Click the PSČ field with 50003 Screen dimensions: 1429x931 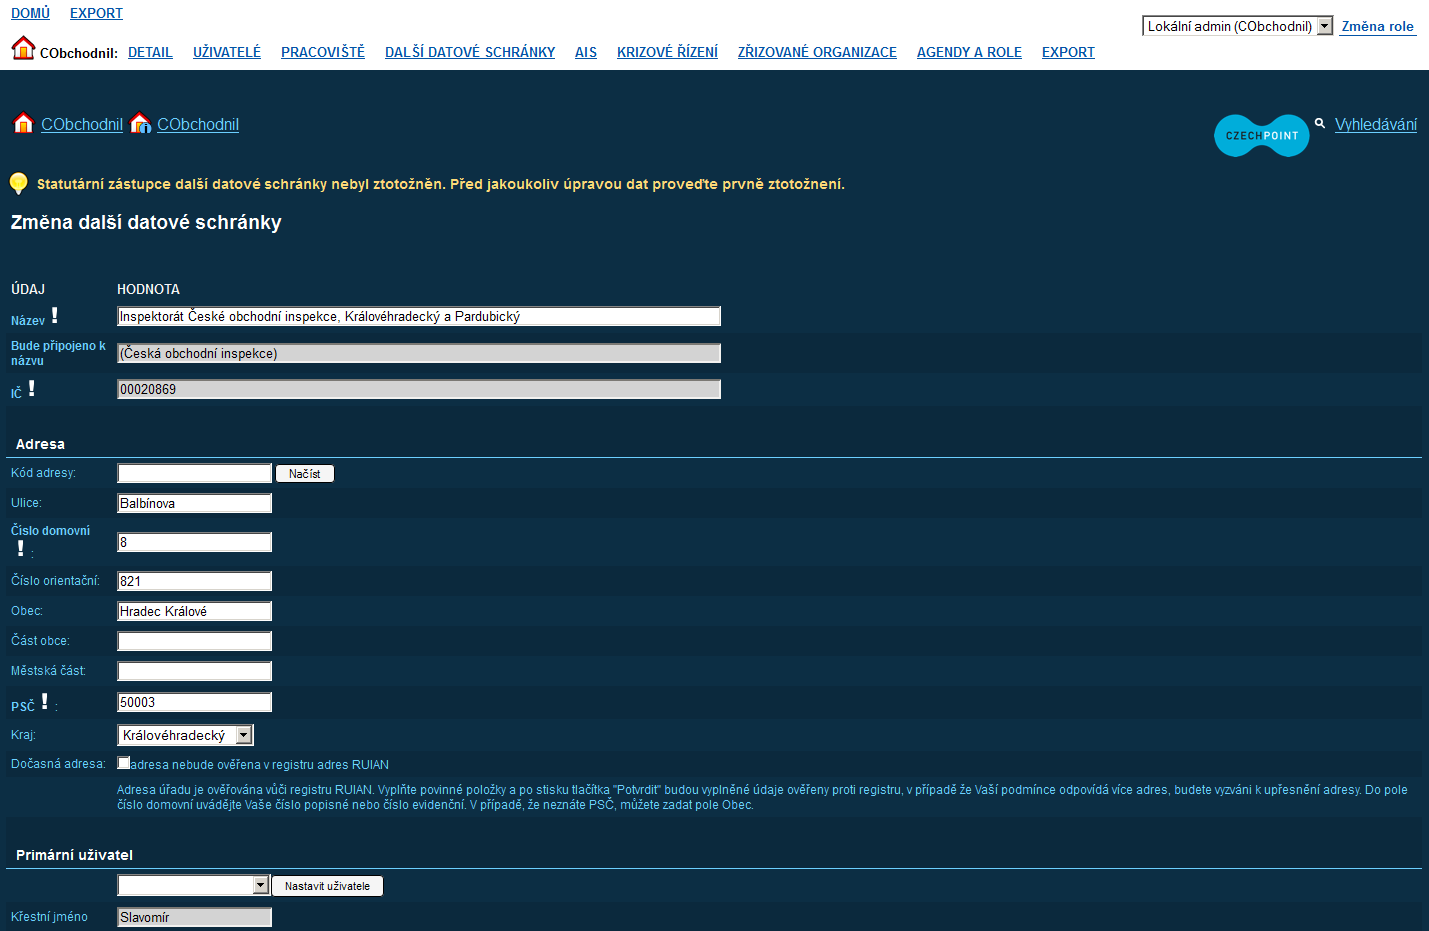pos(195,702)
